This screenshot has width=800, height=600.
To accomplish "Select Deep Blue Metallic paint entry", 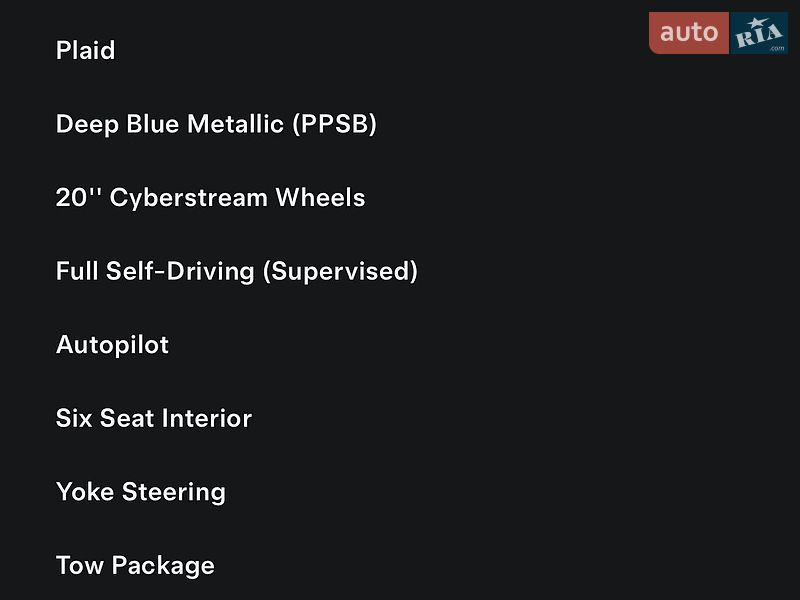I will (x=216, y=124).
